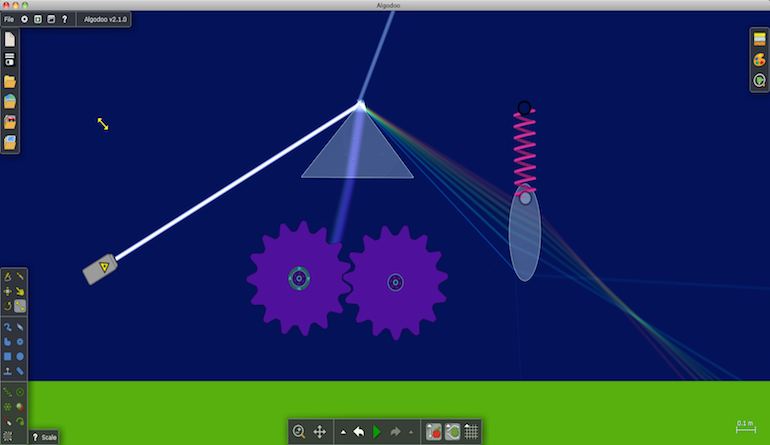Viewport: 770px width, 445px height.
Task: Select the Spring tool
Action: [x=7, y=392]
